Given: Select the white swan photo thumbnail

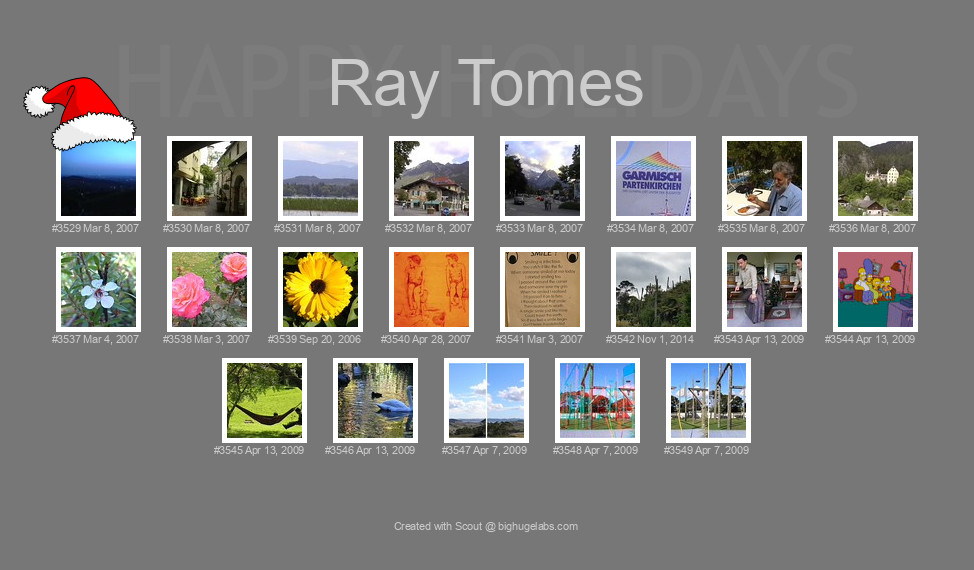Looking at the screenshot, I should [375, 400].
